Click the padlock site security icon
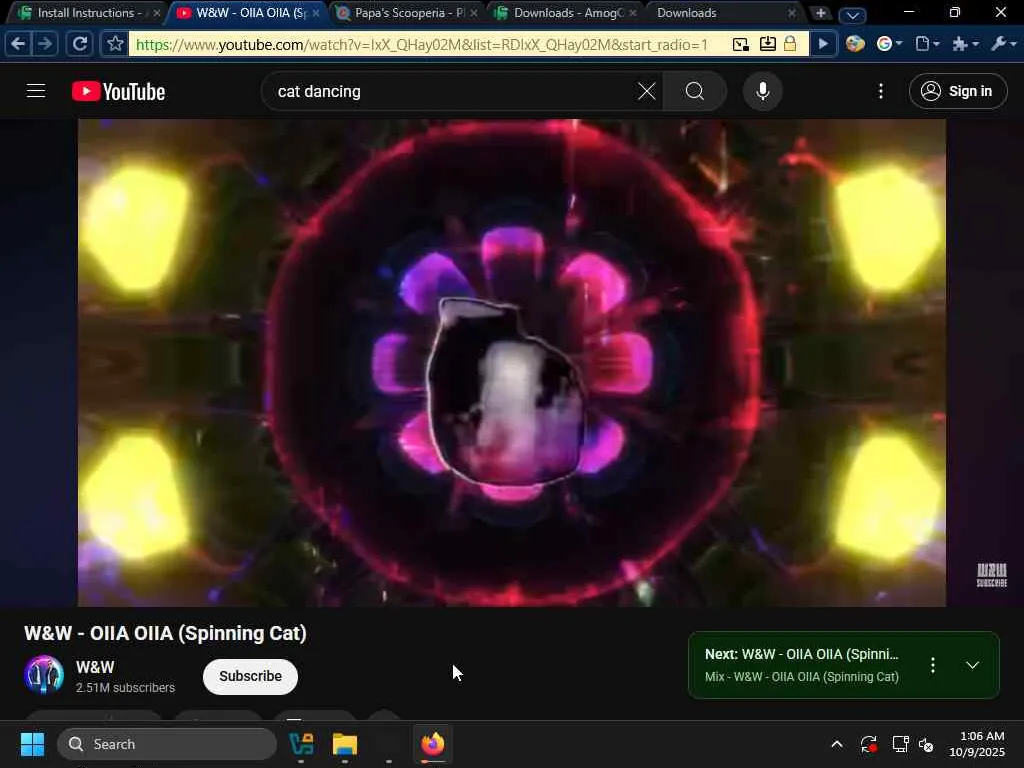 tap(790, 44)
